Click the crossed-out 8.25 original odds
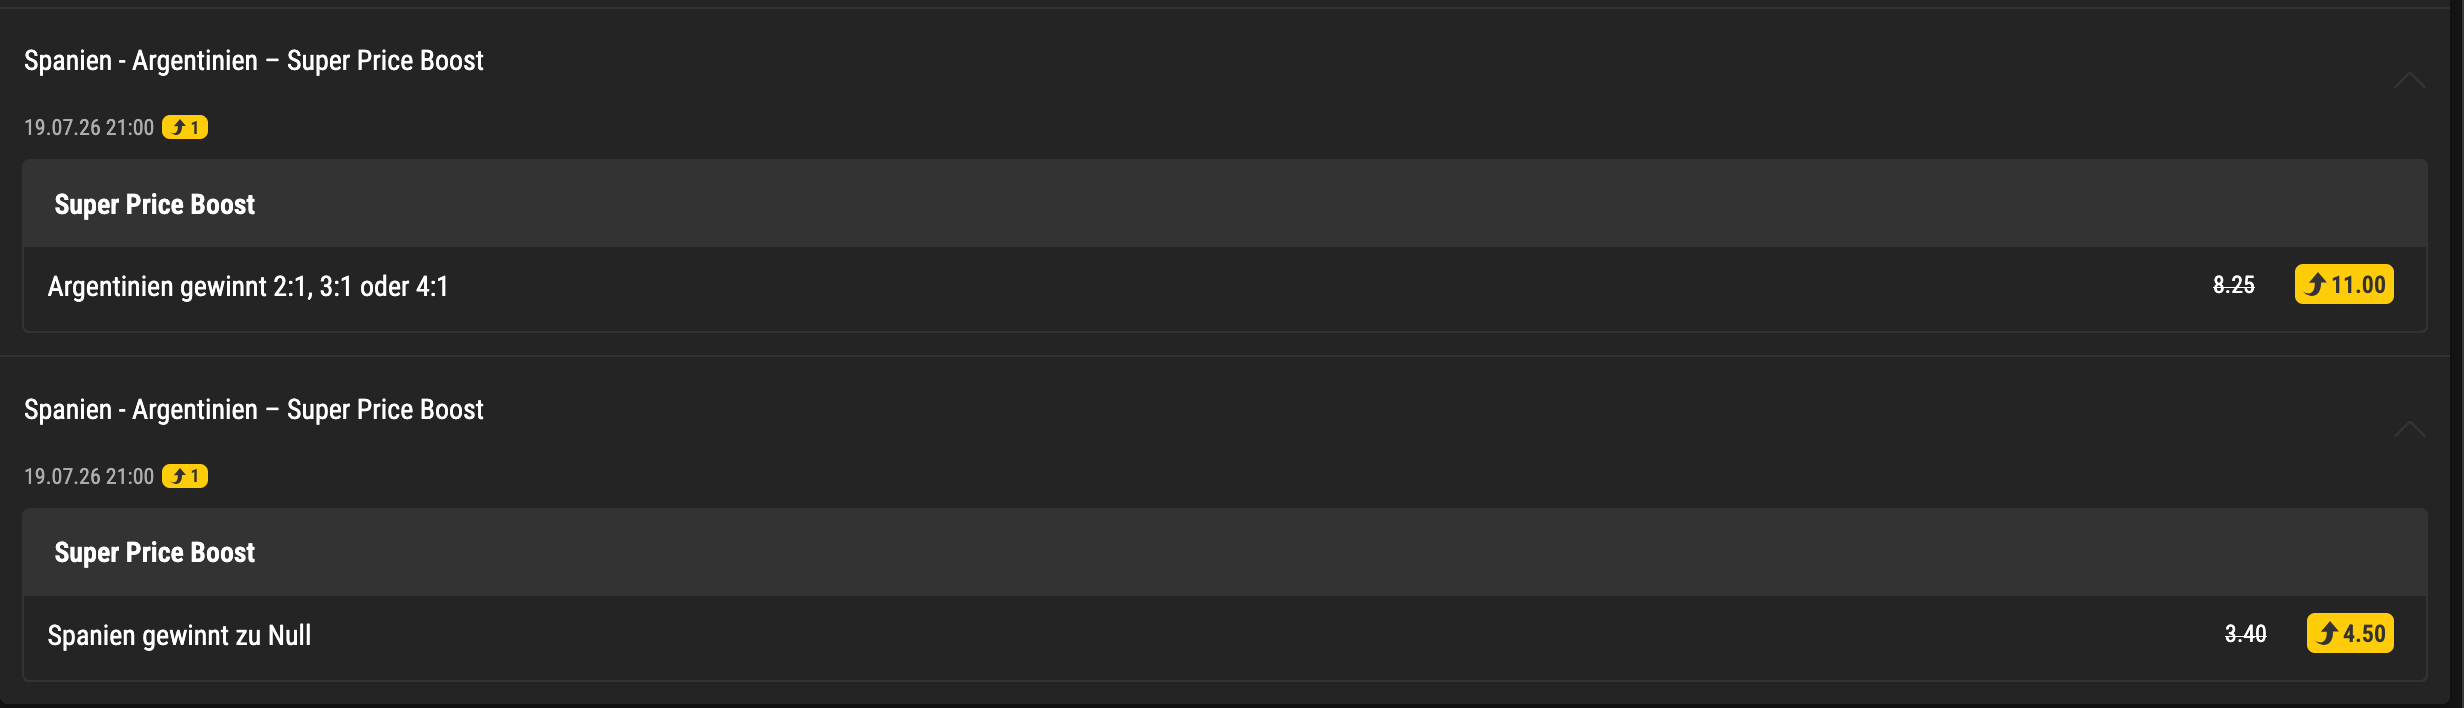Viewport: 2464px width, 708px height. [2233, 285]
